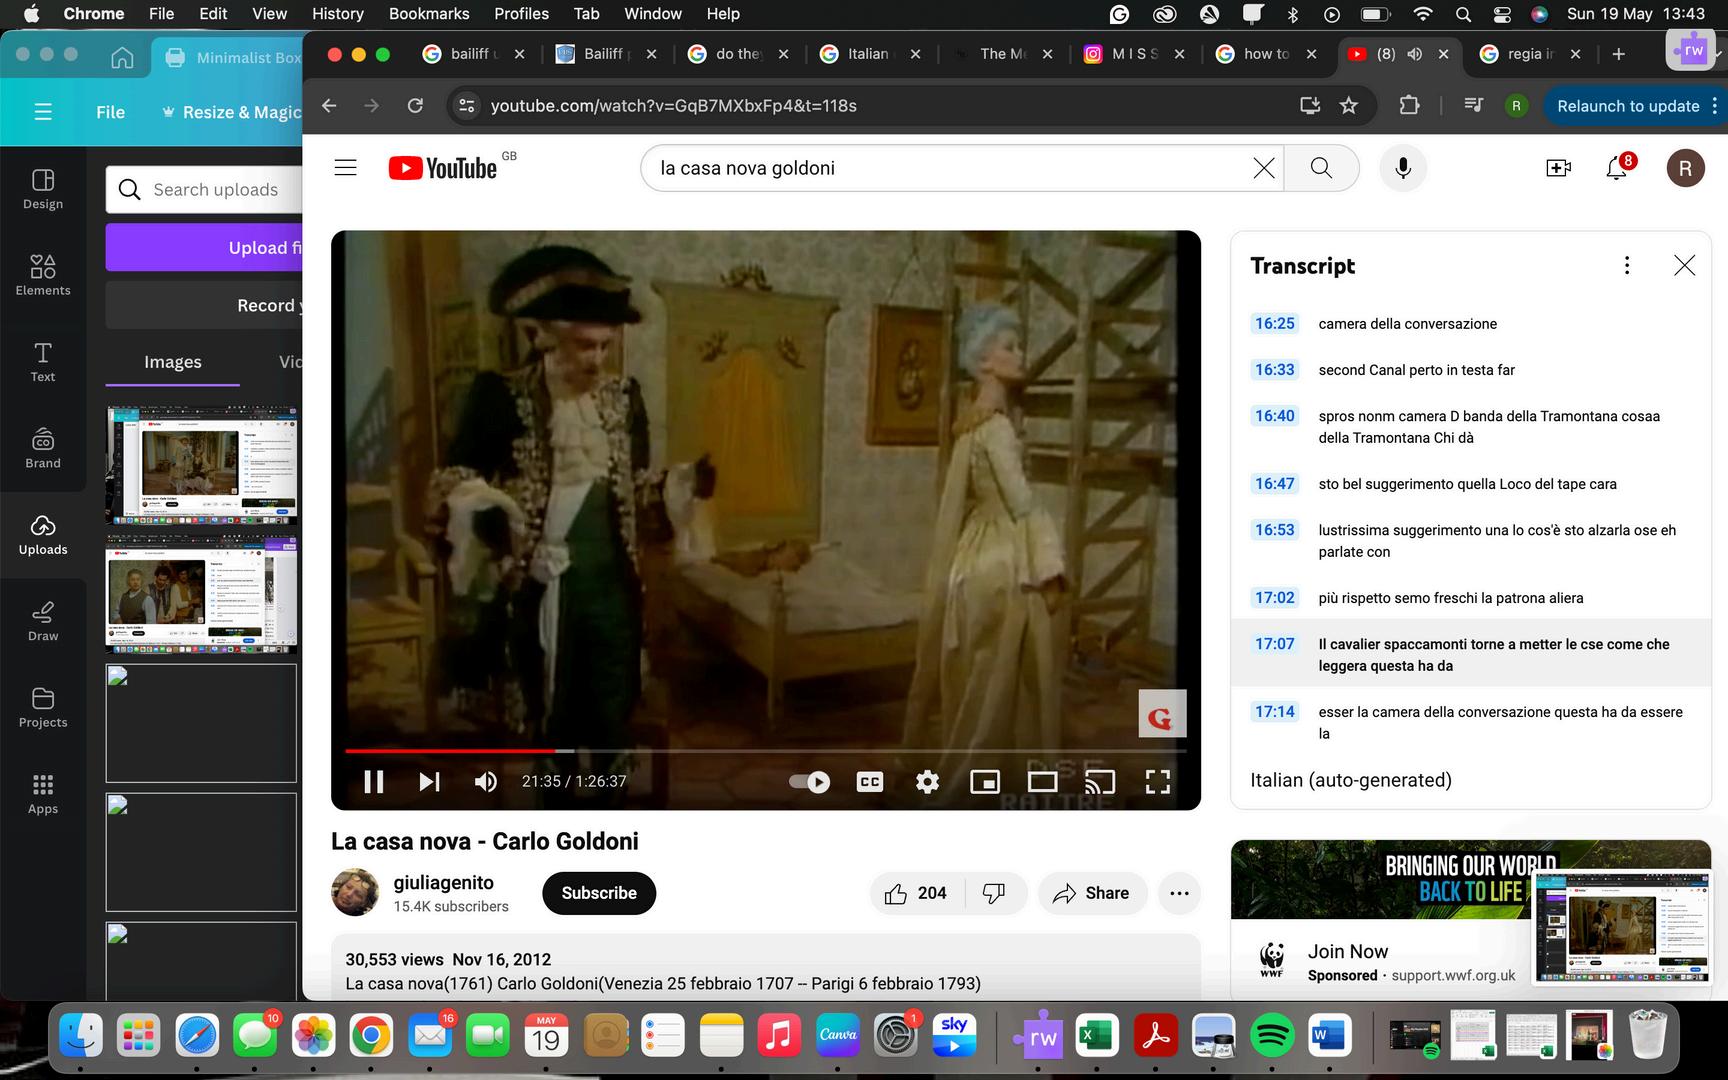
Task: Subscribe to giuliagenito channel
Action: [599, 893]
